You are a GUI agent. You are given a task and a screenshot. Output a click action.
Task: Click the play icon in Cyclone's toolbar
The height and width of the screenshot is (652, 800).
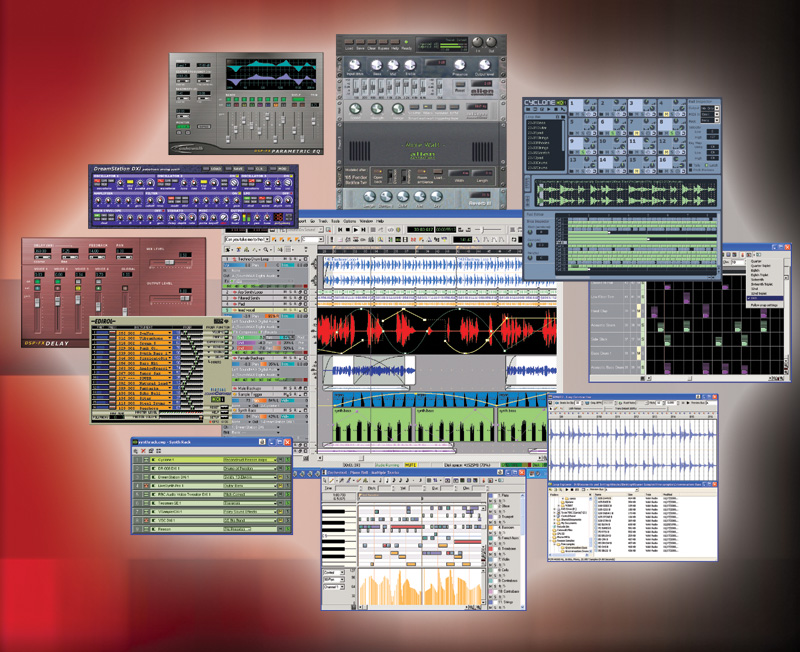coord(548,109)
